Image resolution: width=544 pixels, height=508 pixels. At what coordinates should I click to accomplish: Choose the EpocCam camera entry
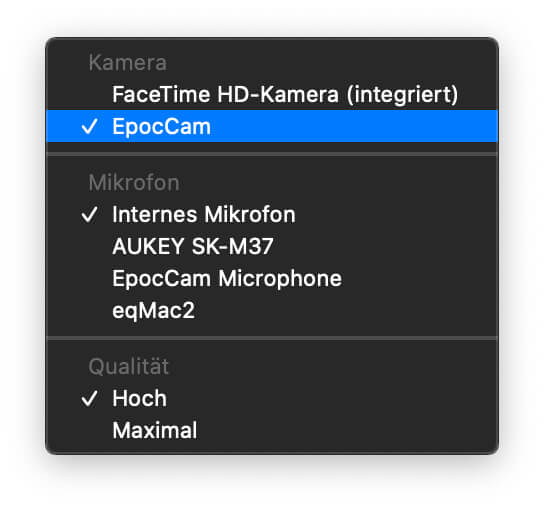click(272, 126)
